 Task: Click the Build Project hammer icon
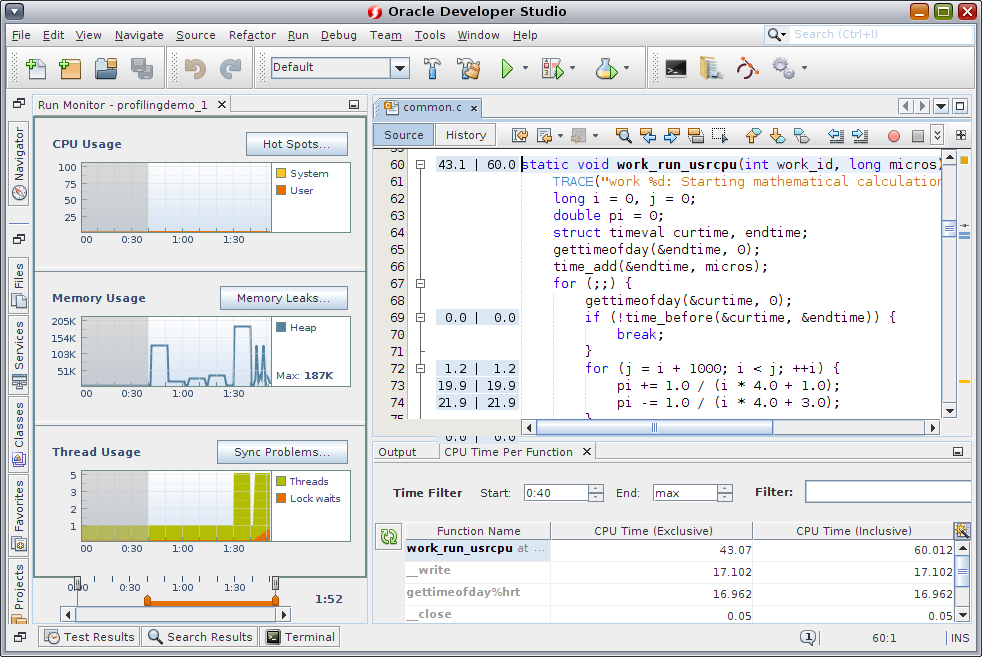pos(433,68)
